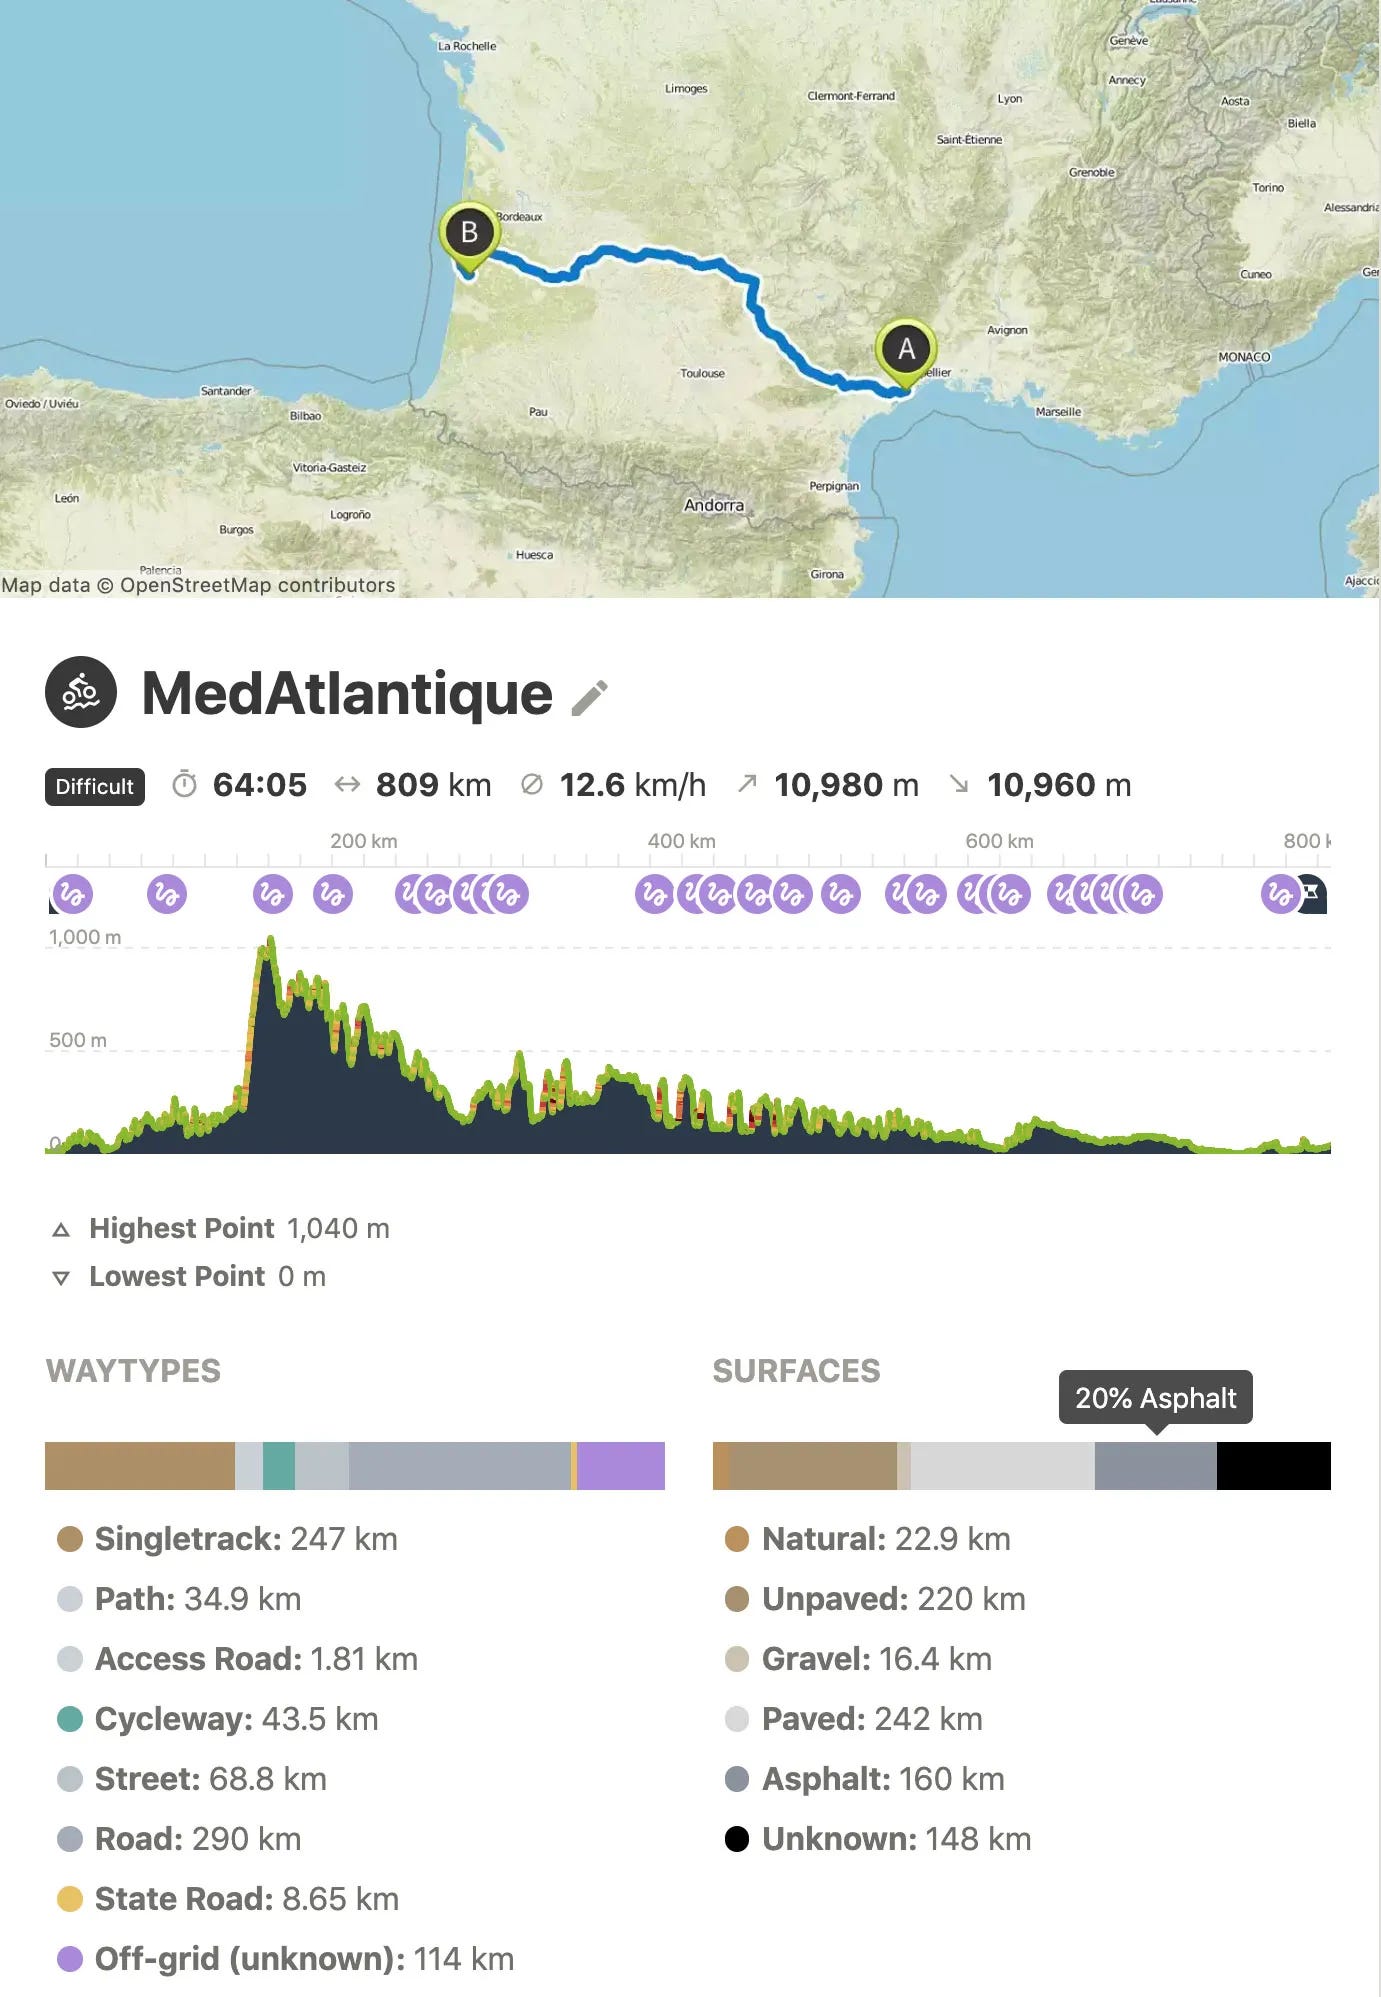The width and height of the screenshot is (1381, 1997).
Task: Click the Lowest Point 0 m text
Action: point(207,1276)
